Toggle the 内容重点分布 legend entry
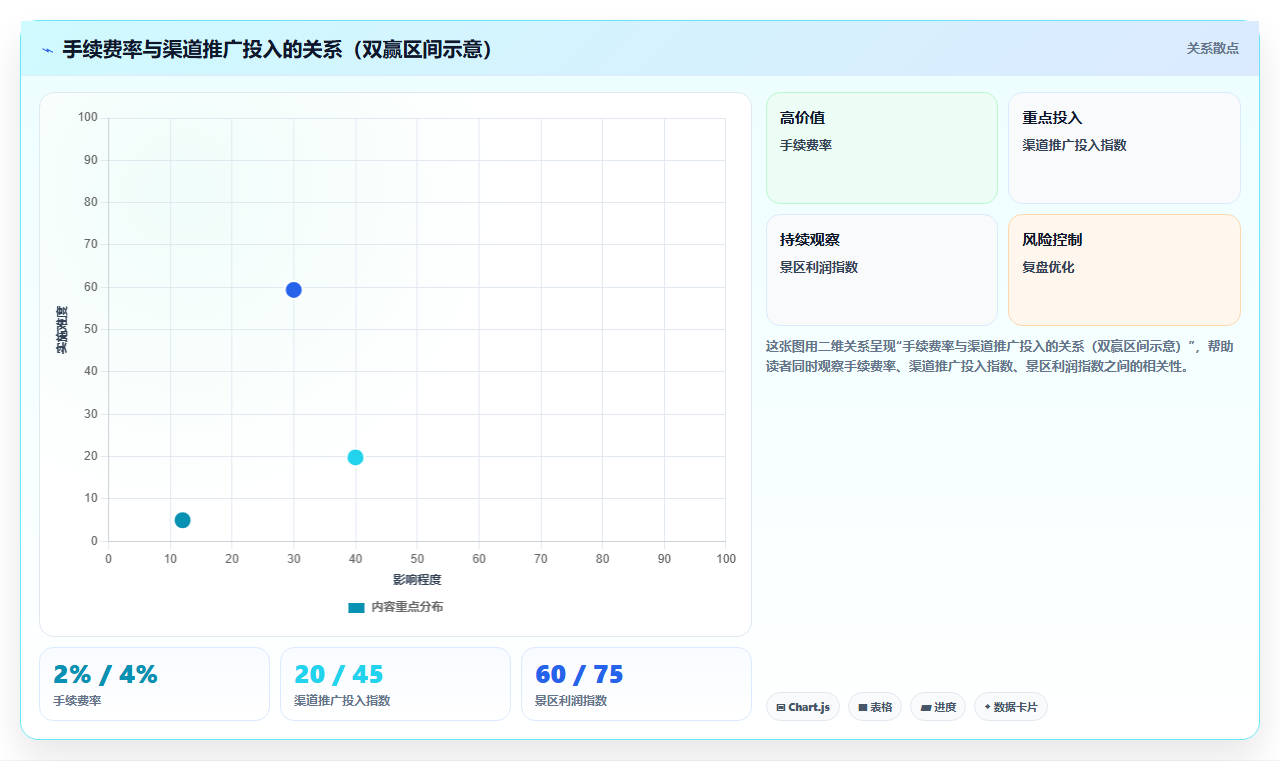This screenshot has width=1280, height=761. pyautogui.click(x=395, y=607)
